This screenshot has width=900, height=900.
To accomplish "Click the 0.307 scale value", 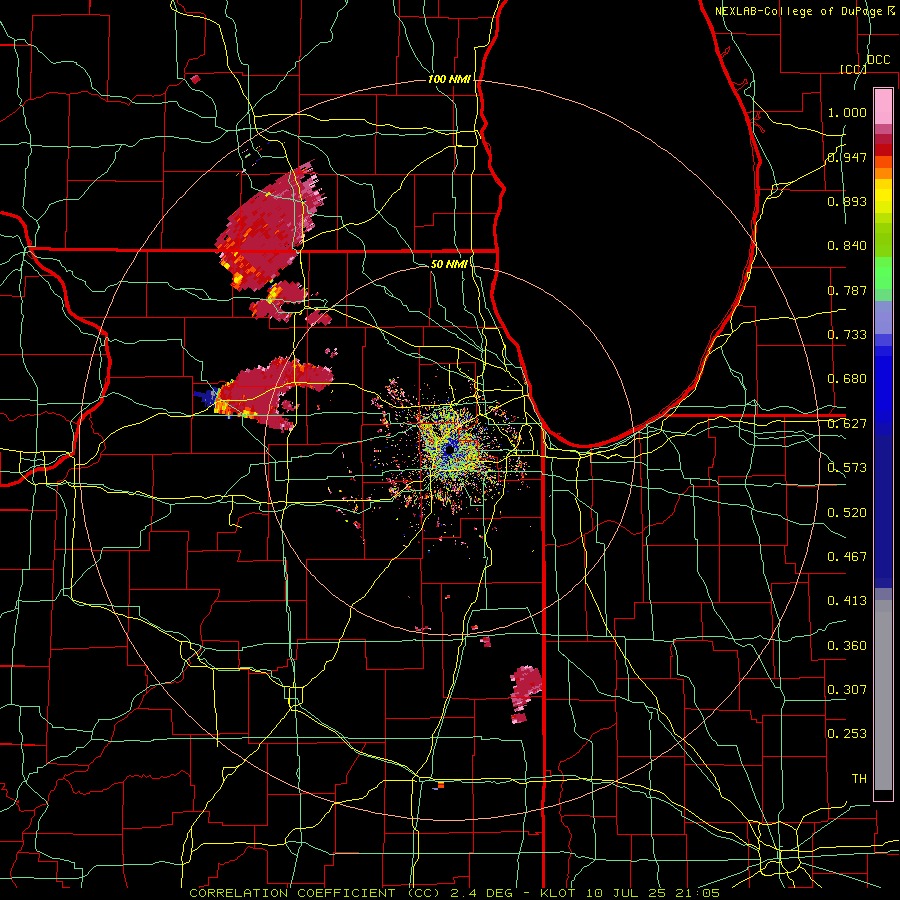I will pos(847,690).
